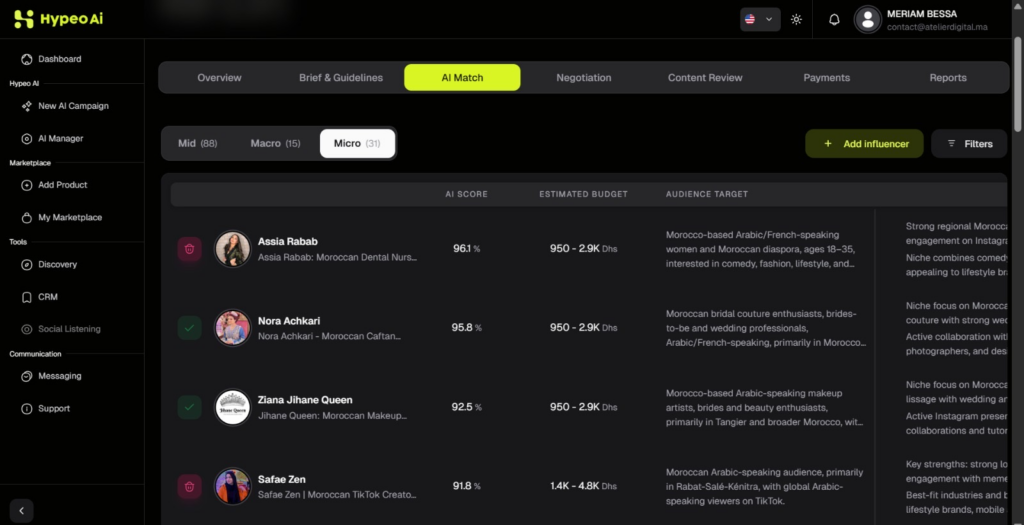This screenshot has width=1024, height=525.
Task: Click the Support info icon
Action: coord(27,409)
